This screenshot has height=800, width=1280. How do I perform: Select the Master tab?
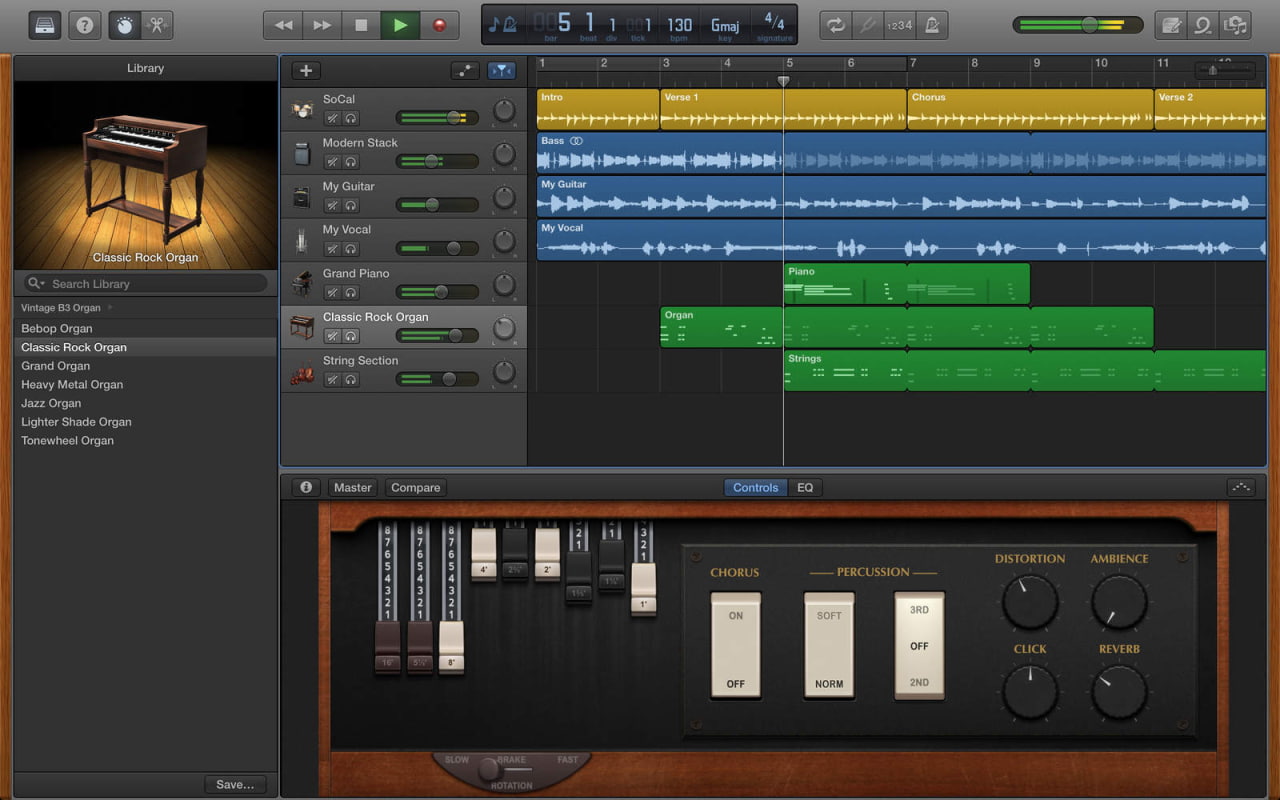pos(352,487)
